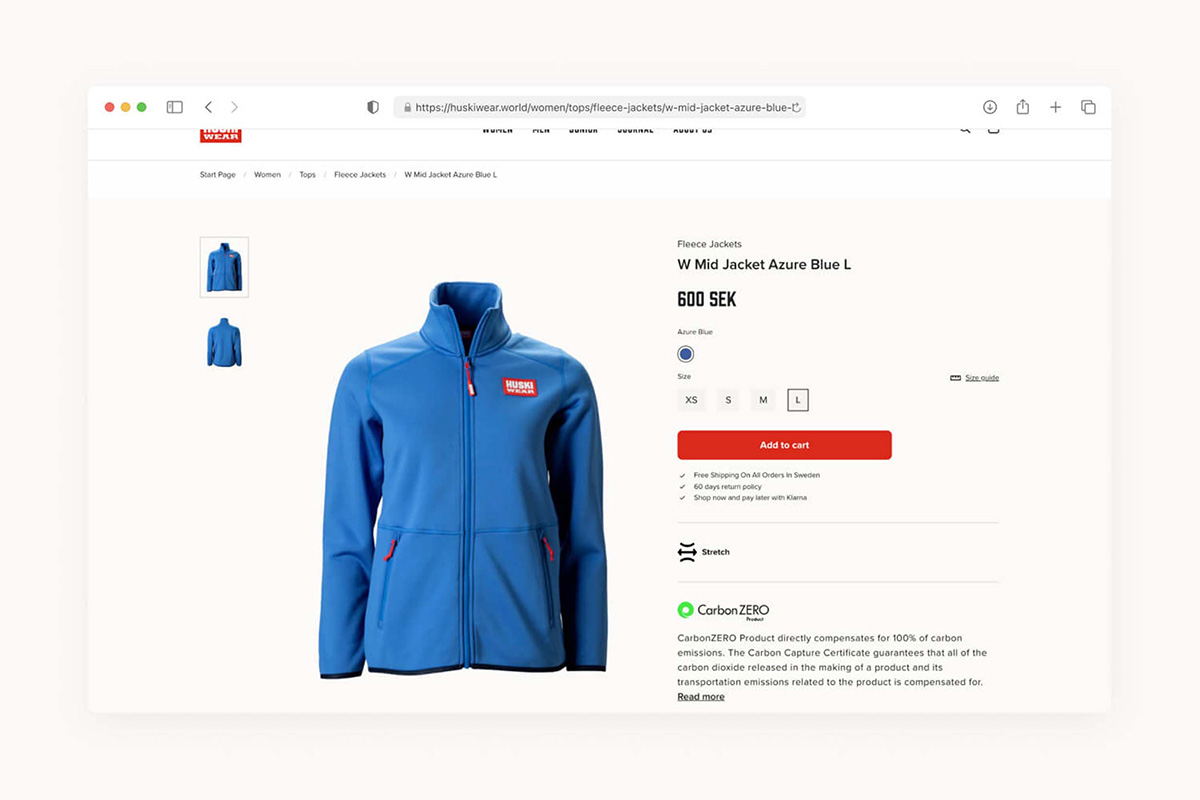
Task: Select size XS
Action: click(x=691, y=400)
